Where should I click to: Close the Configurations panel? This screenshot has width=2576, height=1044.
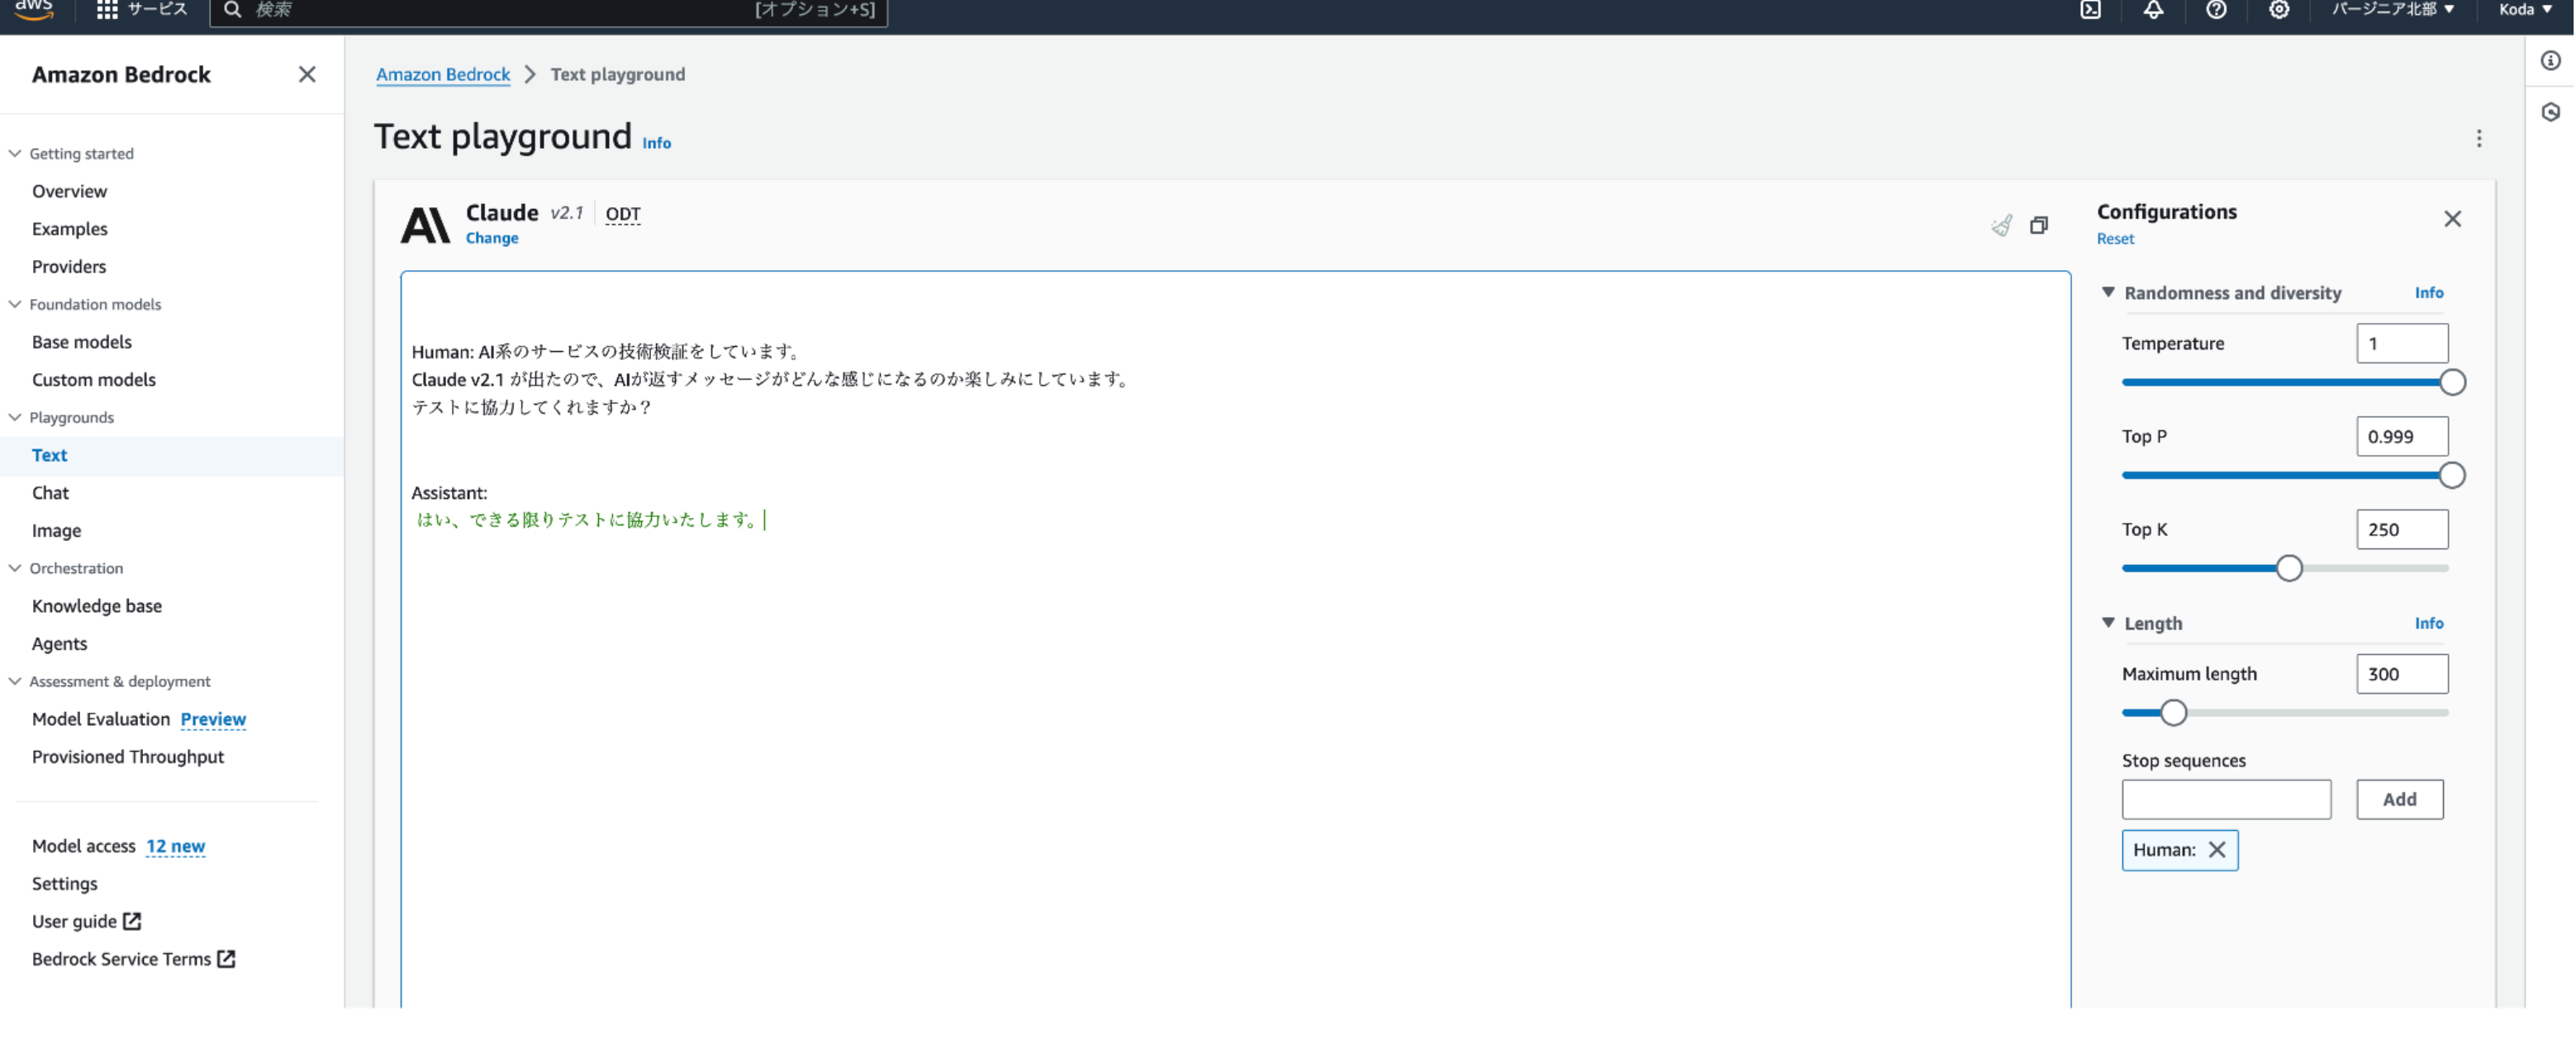2452,219
